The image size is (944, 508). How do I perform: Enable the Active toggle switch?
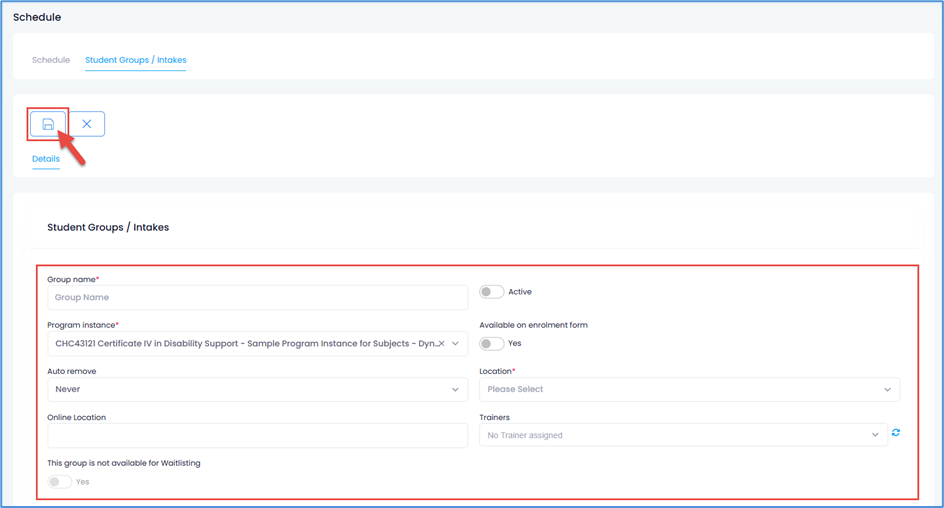[x=491, y=292]
